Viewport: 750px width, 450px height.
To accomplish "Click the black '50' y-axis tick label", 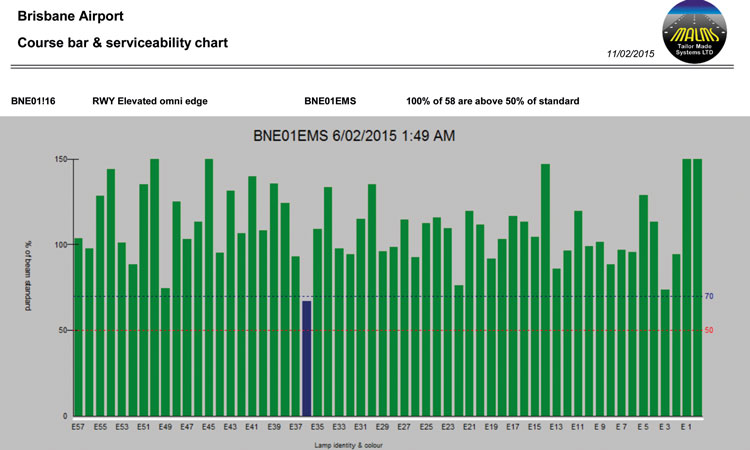I will tap(63, 330).
